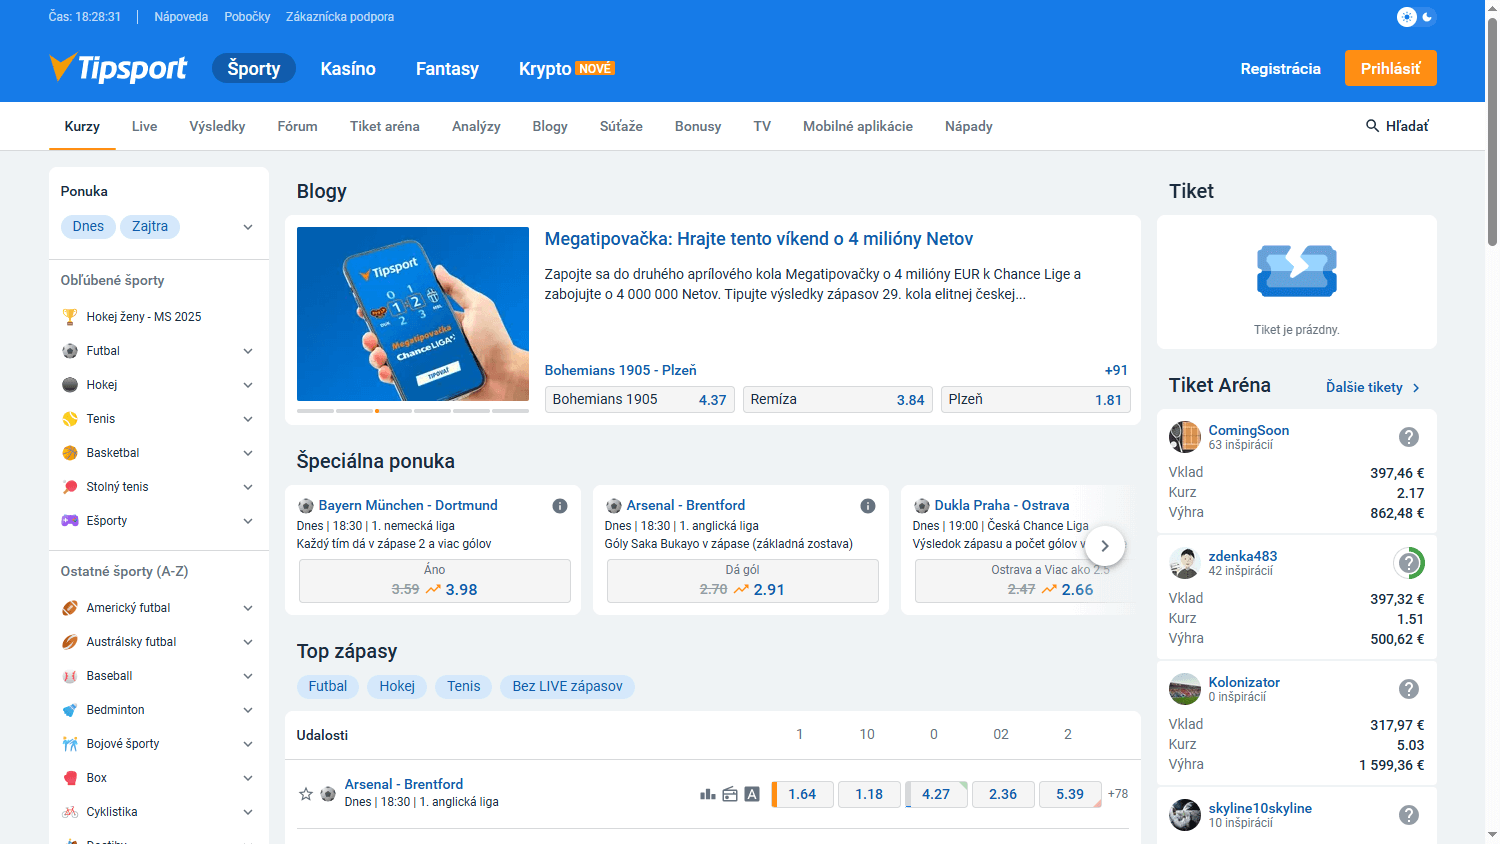Click the info icon on Bayern München card
Viewport: 1500px width, 844px height.
point(560,506)
